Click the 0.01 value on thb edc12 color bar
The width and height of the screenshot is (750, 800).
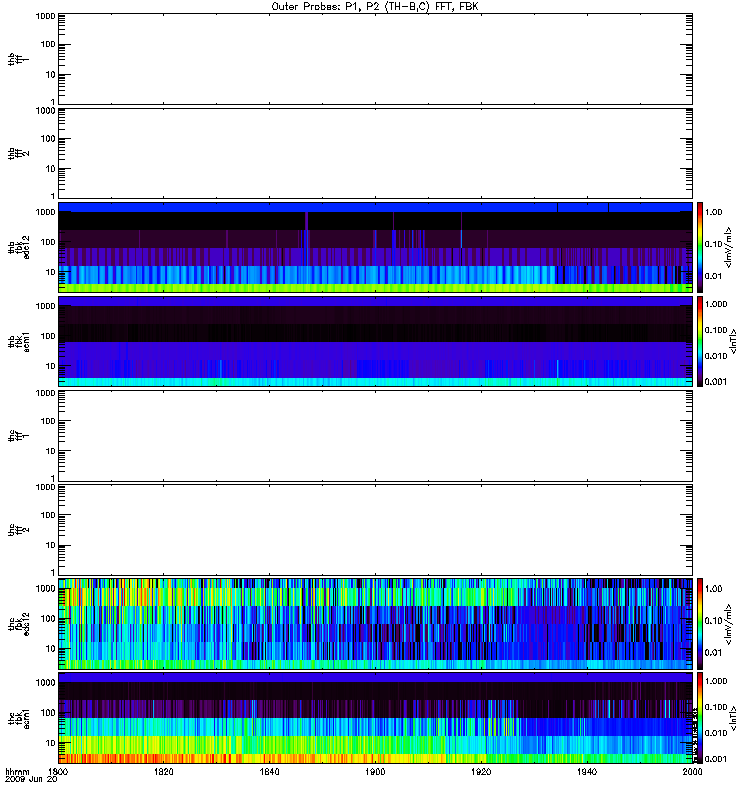pyautogui.click(x=714, y=276)
